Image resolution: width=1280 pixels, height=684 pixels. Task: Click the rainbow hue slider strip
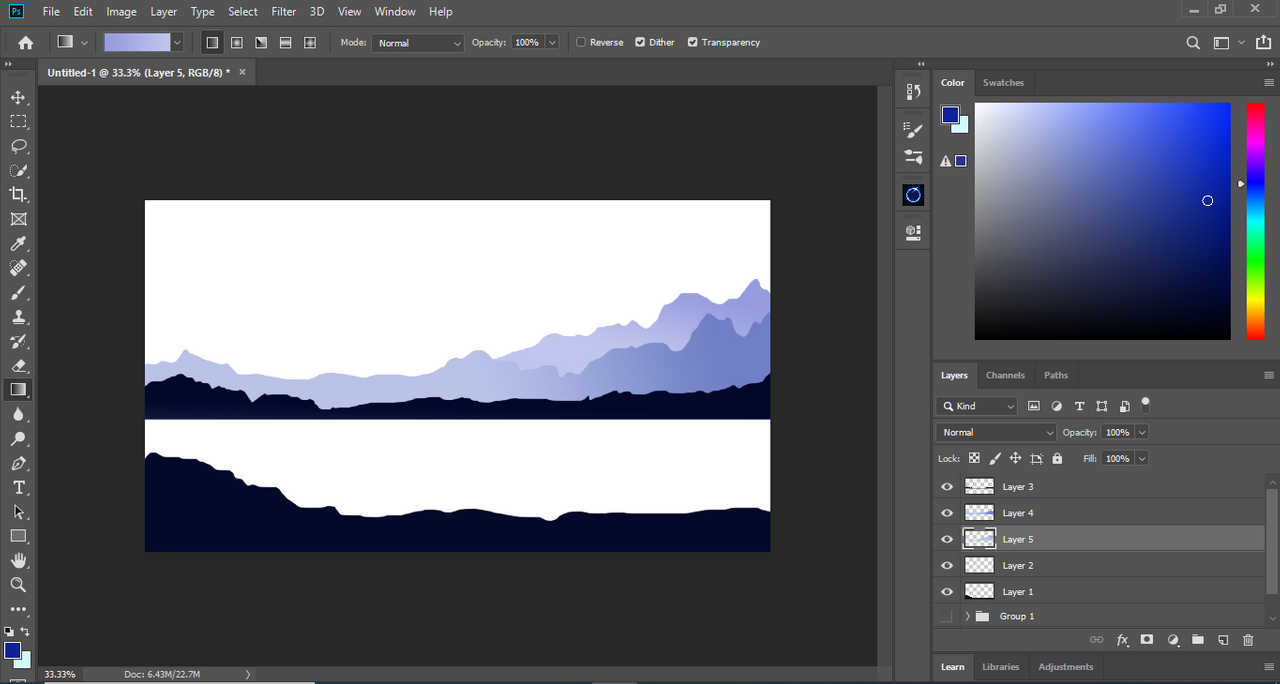coord(1255,220)
